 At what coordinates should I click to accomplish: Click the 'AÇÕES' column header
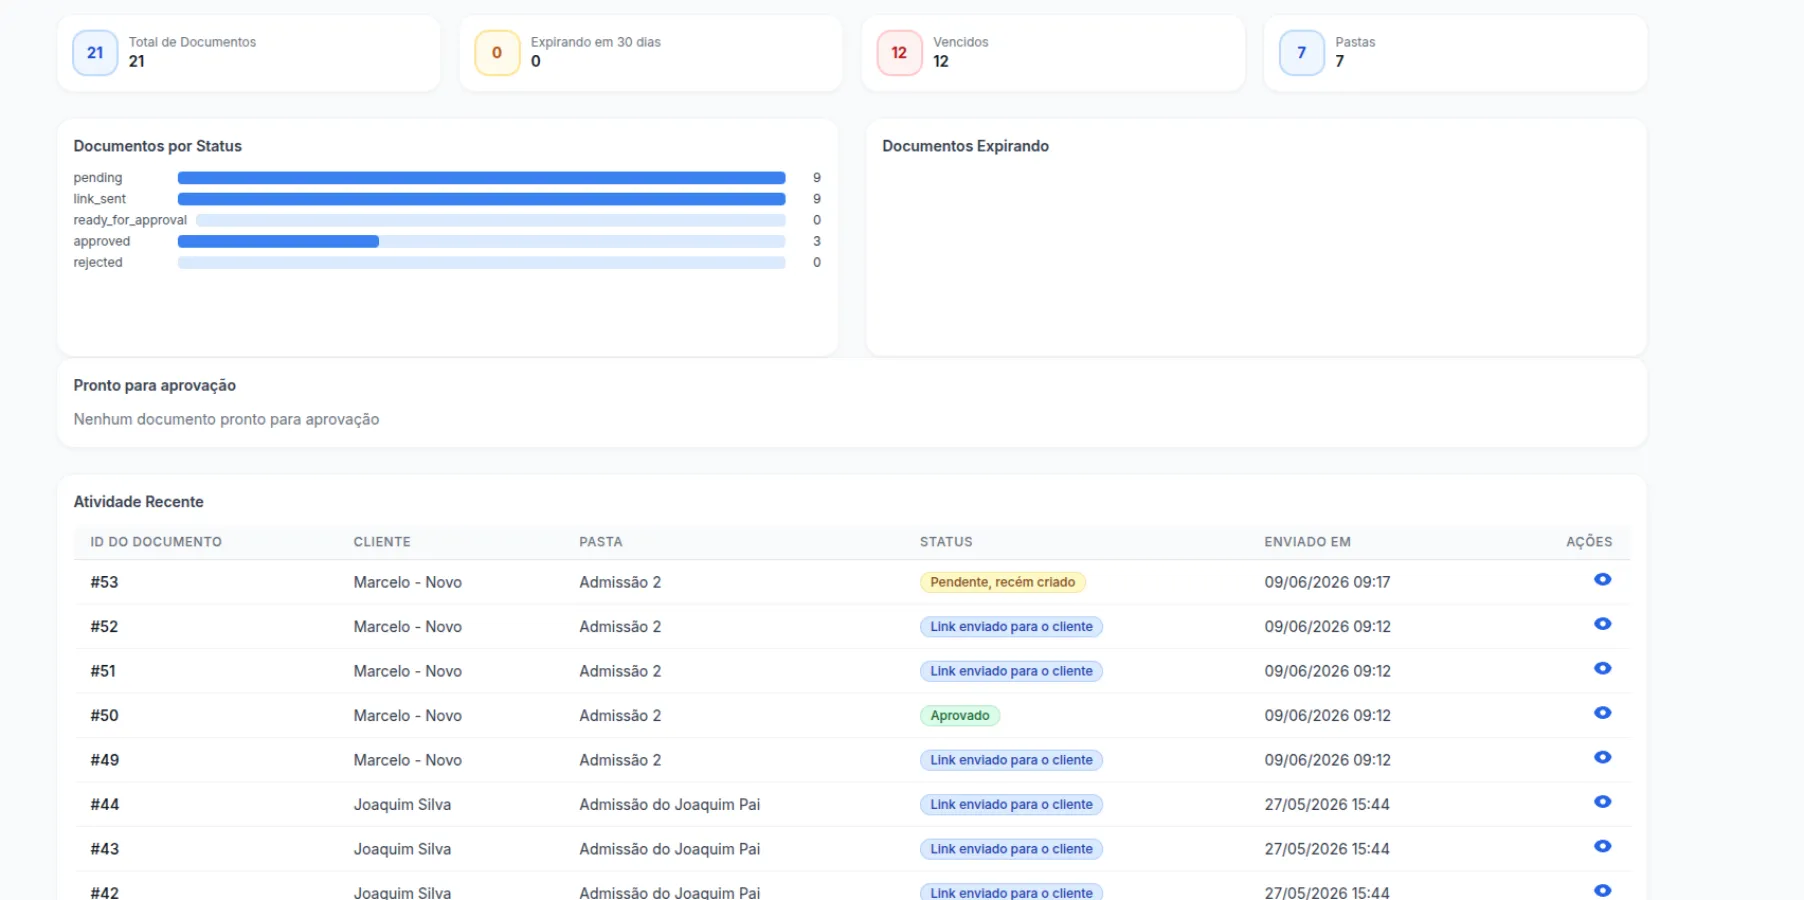[x=1589, y=542]
